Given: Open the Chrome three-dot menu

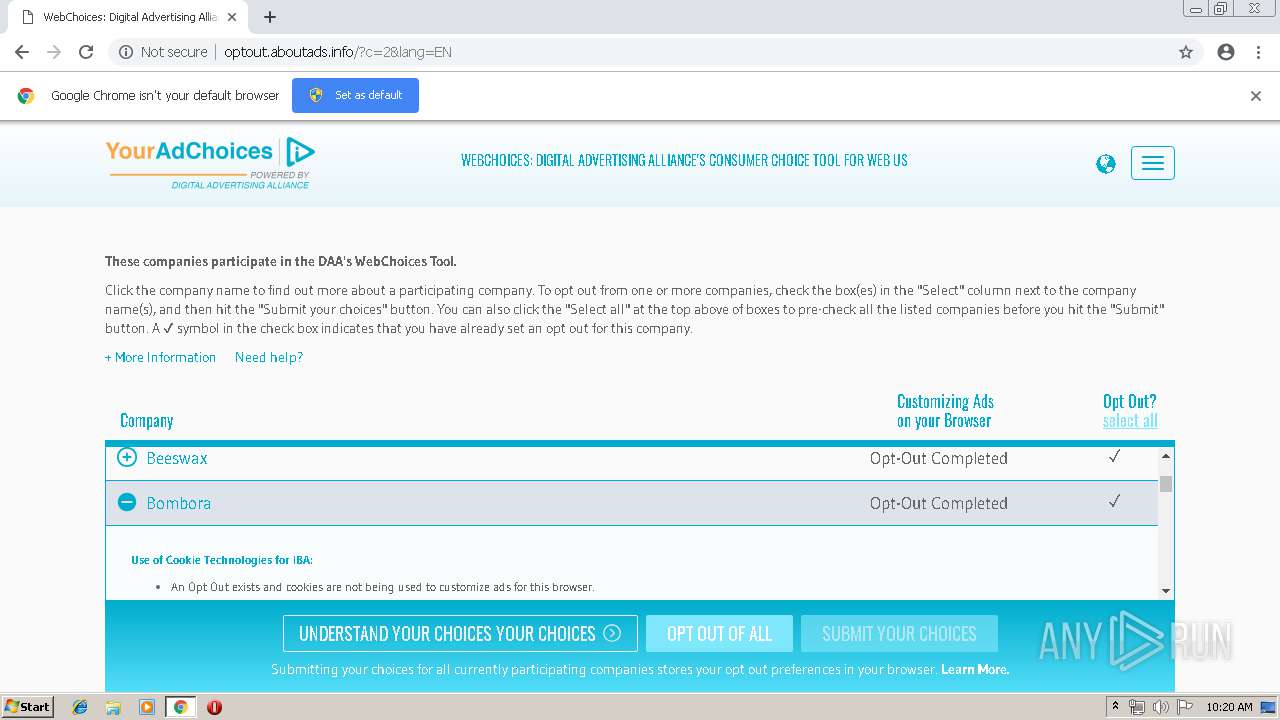Looking at the screenshot, I should 1258,52.
